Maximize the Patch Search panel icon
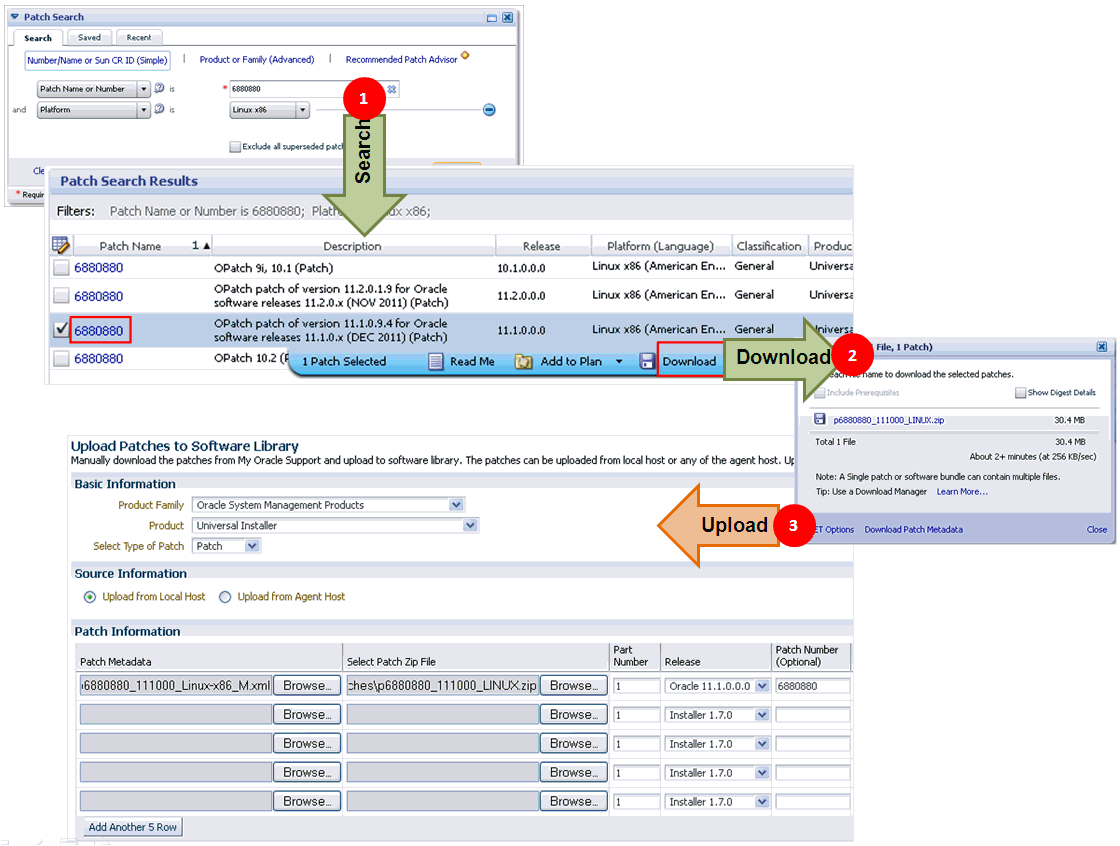This screenshot has height=846, width=1120. [x=491, y=17]
